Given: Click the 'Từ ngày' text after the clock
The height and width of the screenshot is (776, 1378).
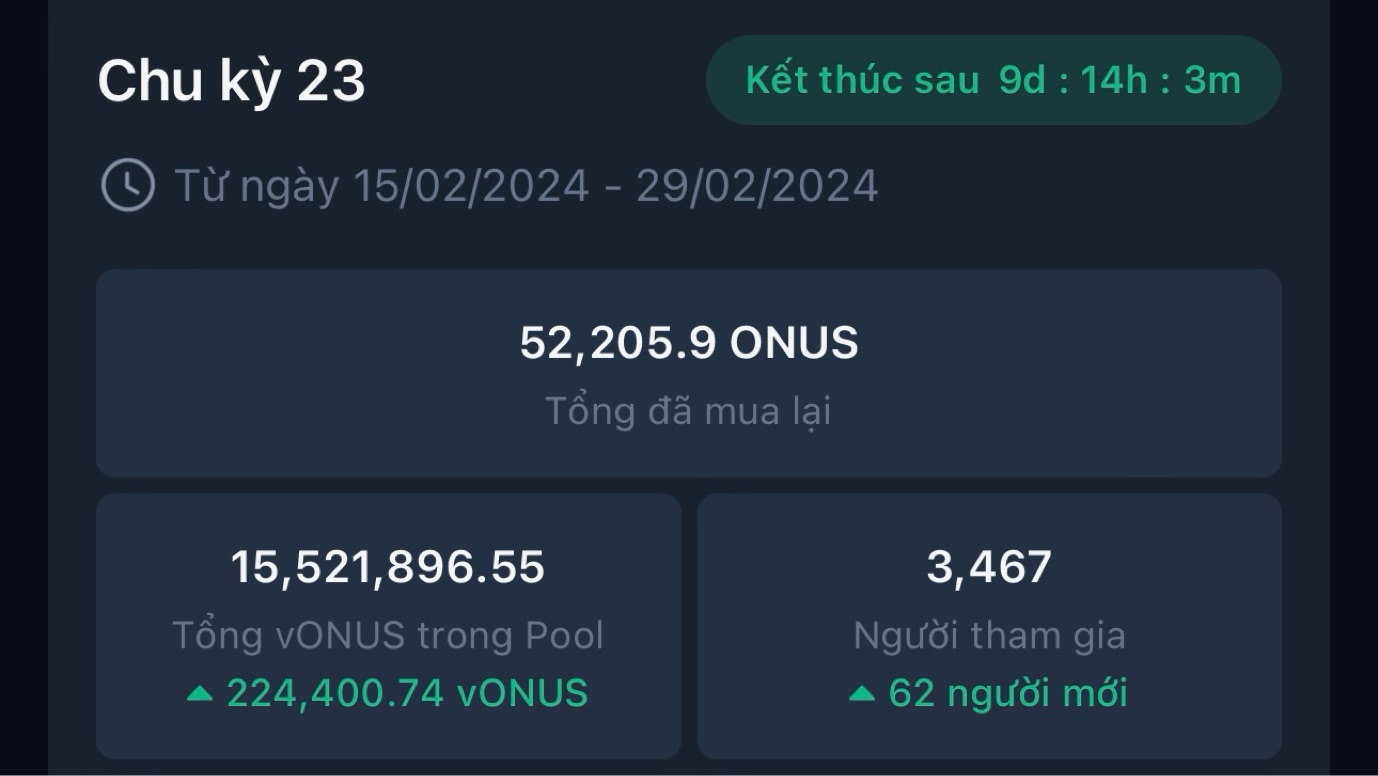Looking at the screenshot, I should (256, 186).
